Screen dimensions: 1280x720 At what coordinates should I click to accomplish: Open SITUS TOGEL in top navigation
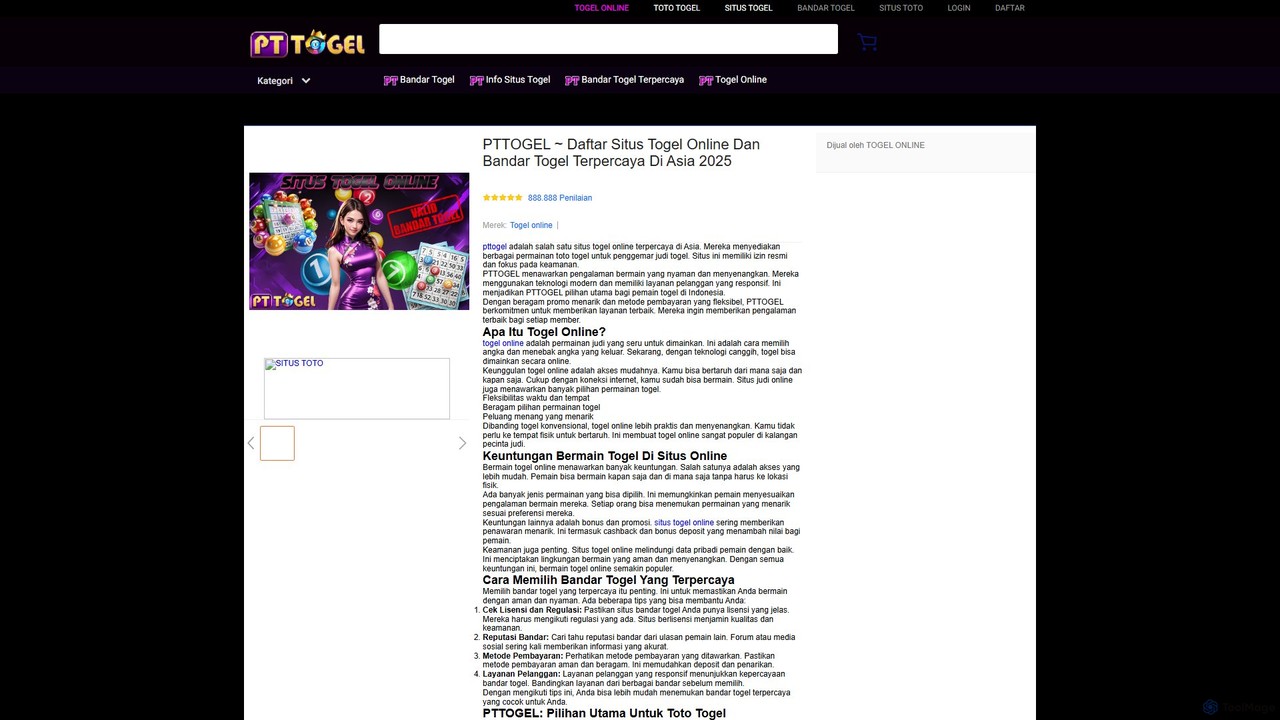click(x=749, y=8)
